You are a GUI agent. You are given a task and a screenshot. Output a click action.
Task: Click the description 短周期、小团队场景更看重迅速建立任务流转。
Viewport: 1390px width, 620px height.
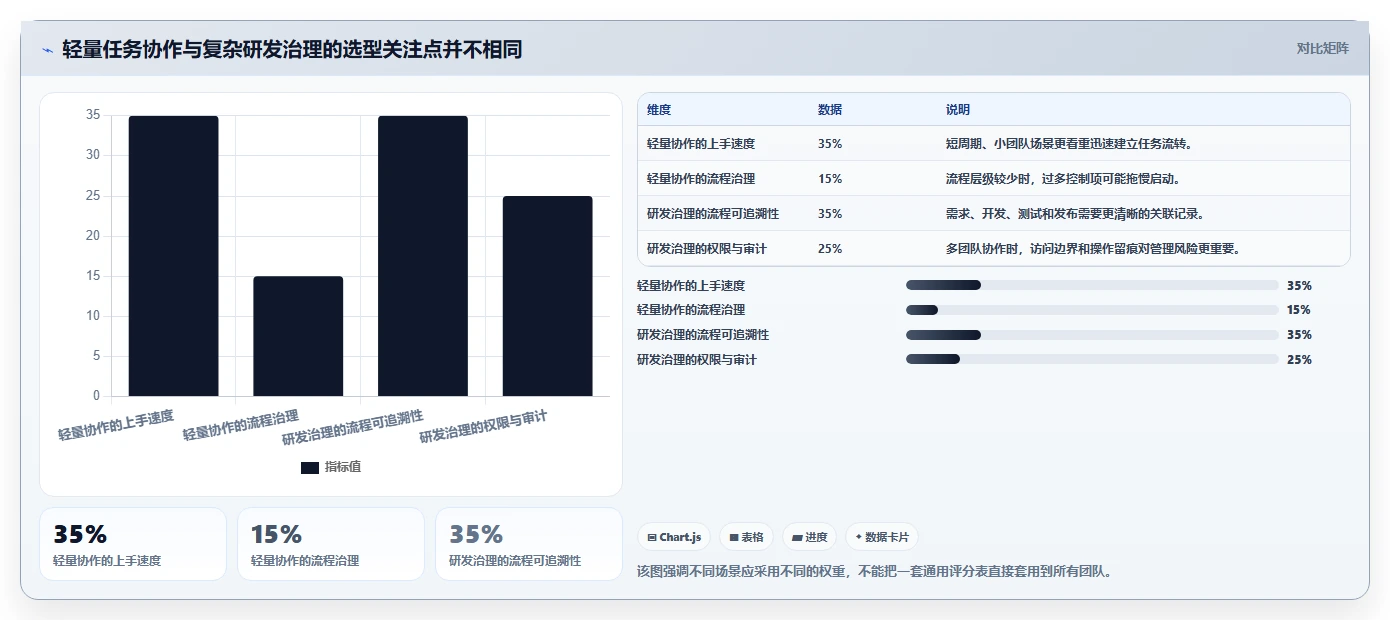[x=1069, y=144]
